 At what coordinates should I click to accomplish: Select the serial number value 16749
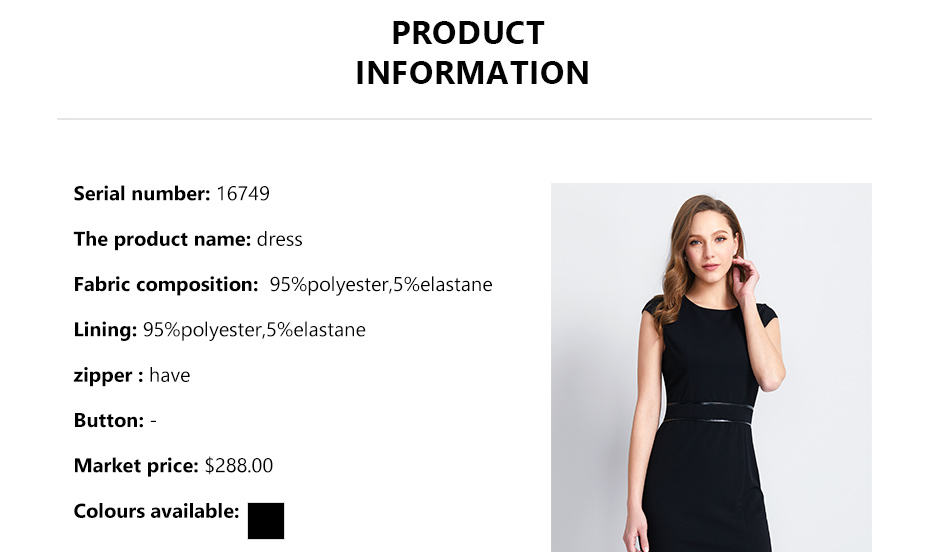[x=243, y=194]
